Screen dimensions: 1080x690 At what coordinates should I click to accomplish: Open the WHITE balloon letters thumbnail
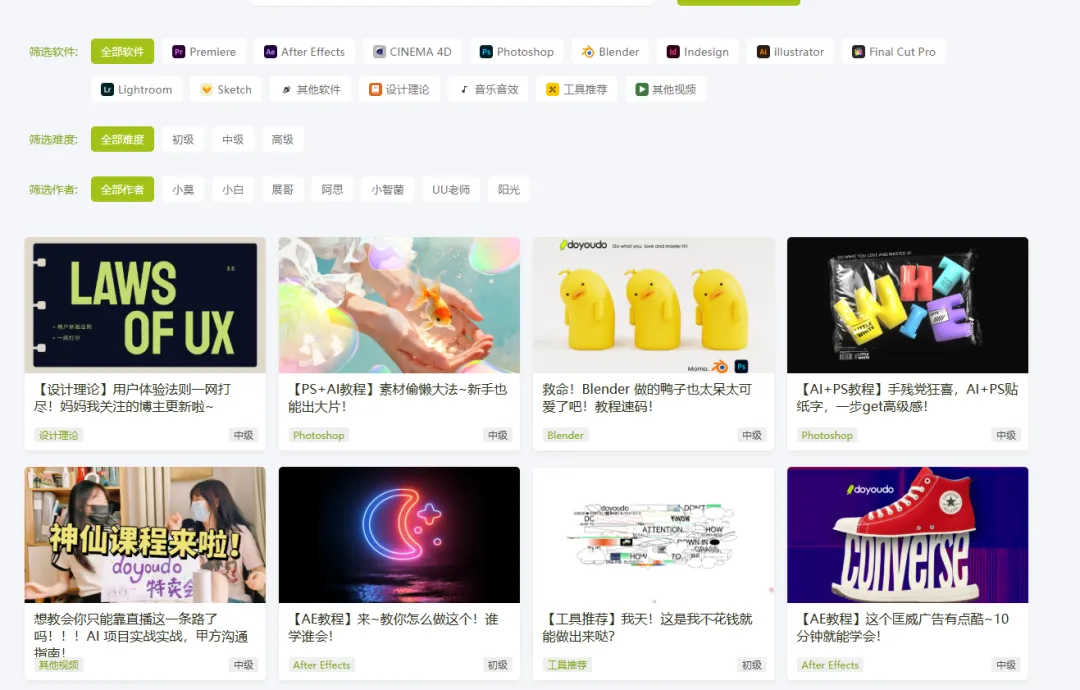tap(908, 305)
